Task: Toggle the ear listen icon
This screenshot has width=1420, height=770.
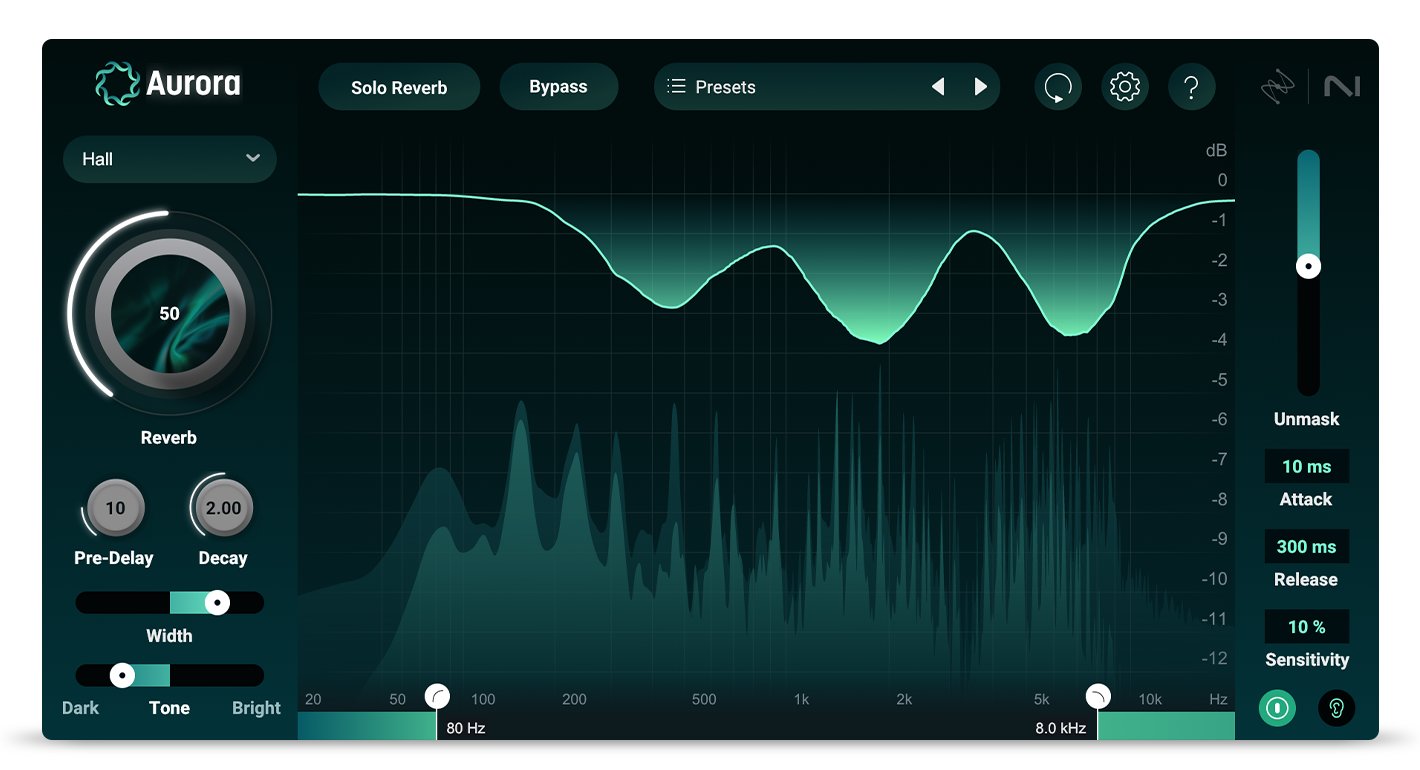Action: (1337, 708)
